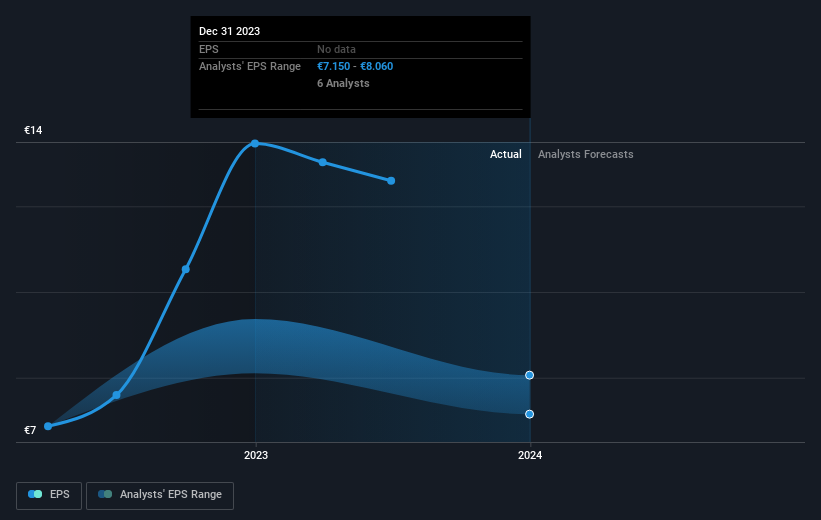Toggle the EPS legend series
Screen dimensions: 821x520
point(49,495)
